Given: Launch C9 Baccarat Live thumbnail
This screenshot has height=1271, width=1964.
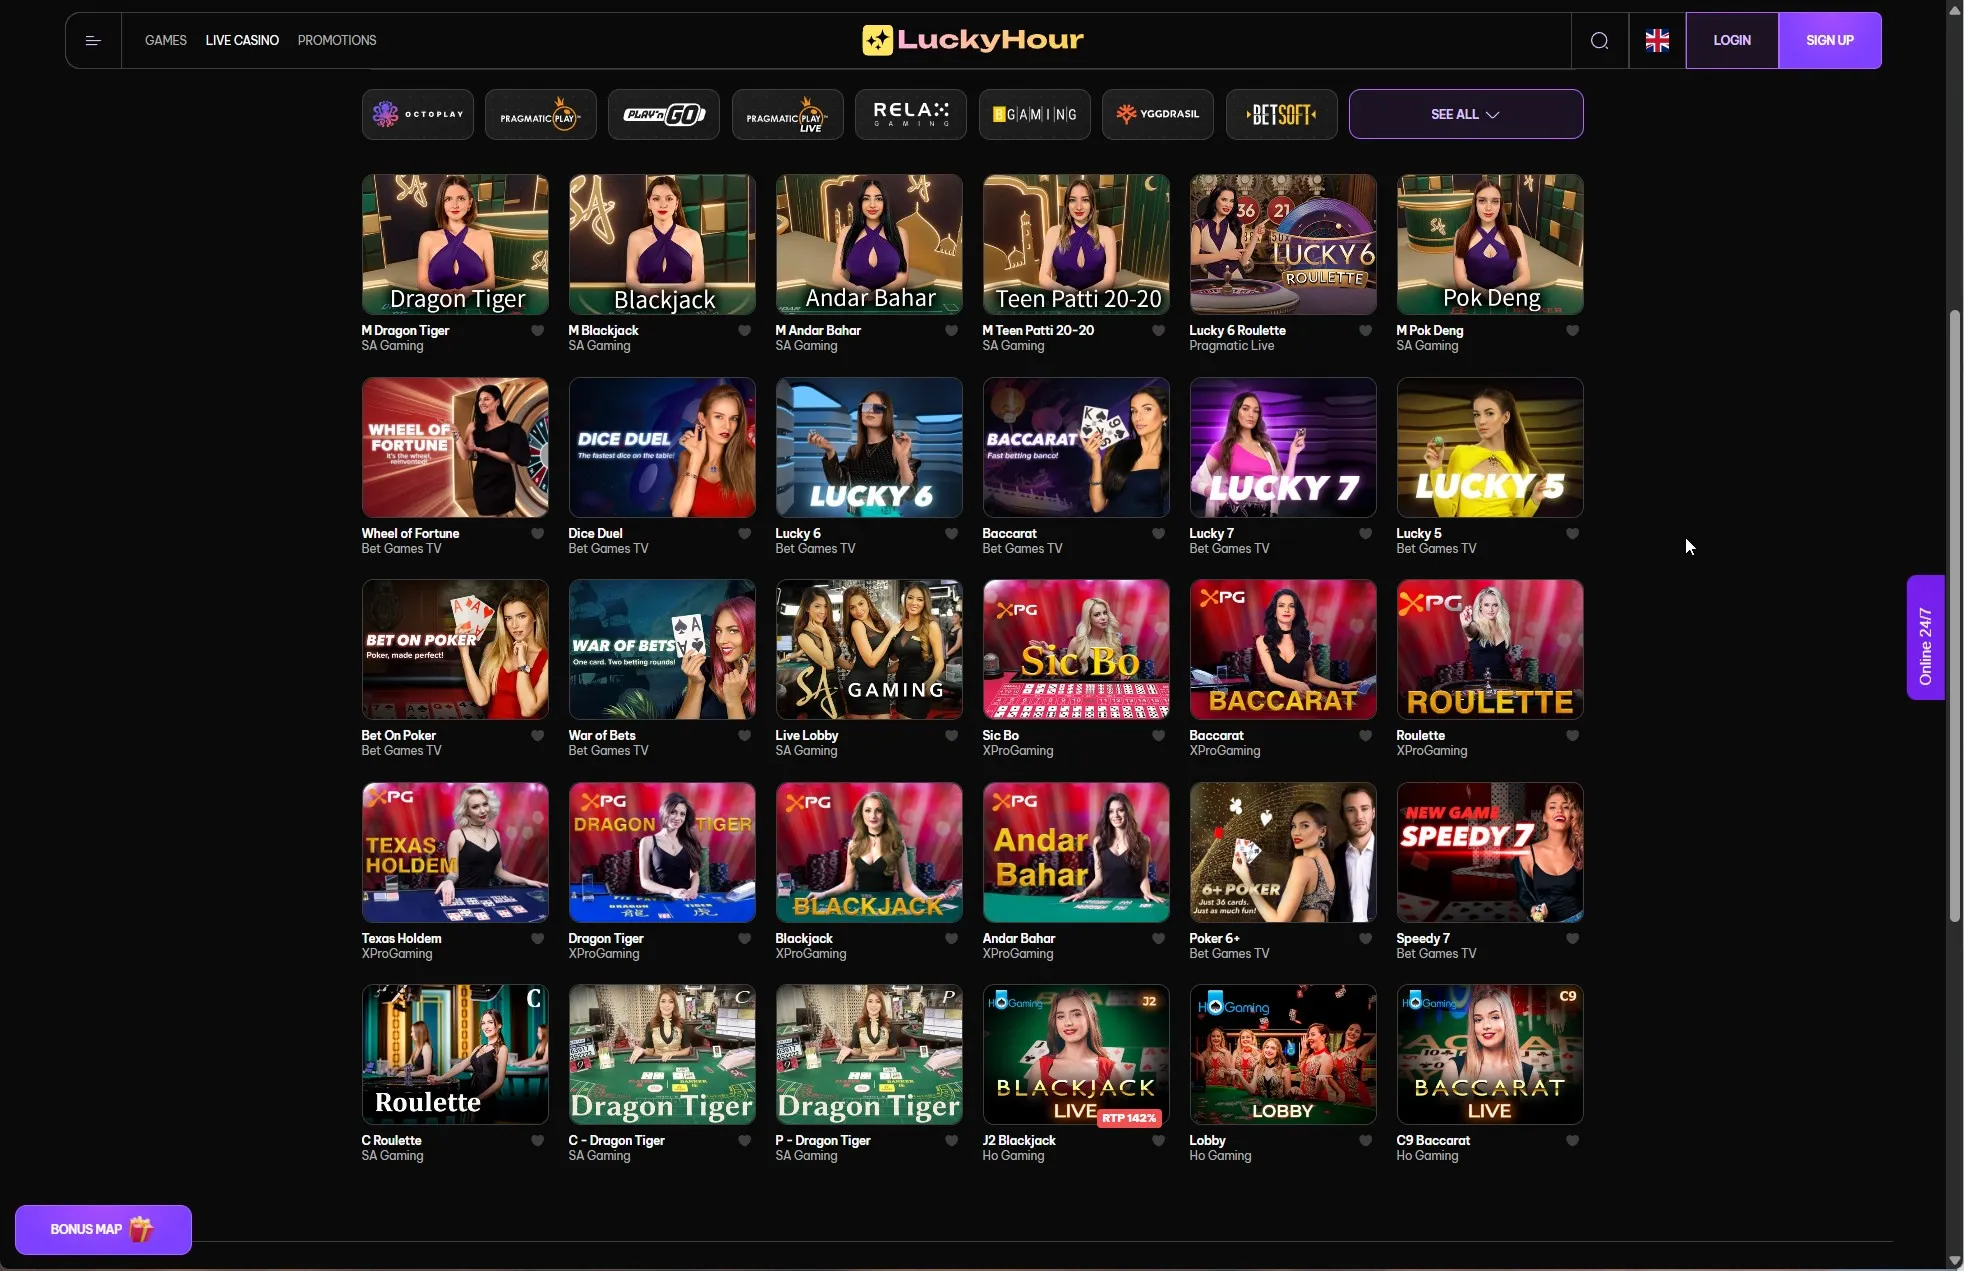Looking at the screenshot, I should coord(1490,1055).
